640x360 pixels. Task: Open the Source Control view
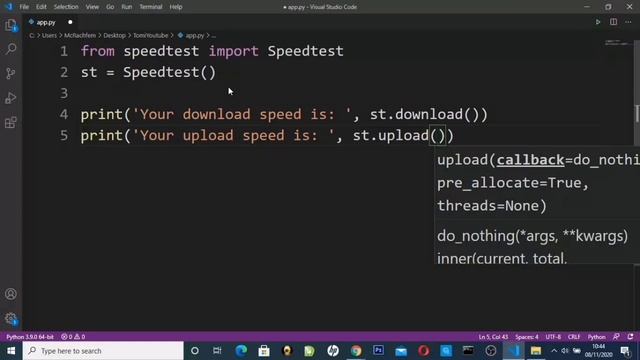coord(11,73)
